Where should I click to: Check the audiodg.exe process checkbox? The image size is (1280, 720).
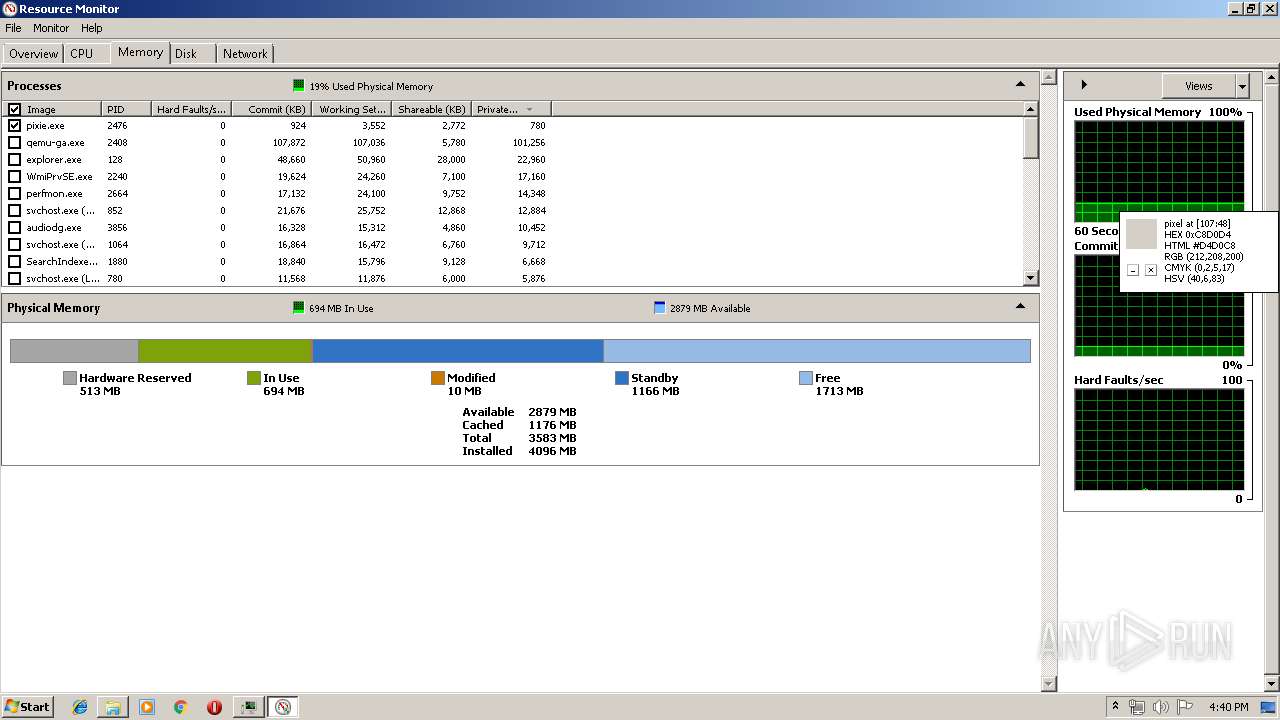(14, 228)
